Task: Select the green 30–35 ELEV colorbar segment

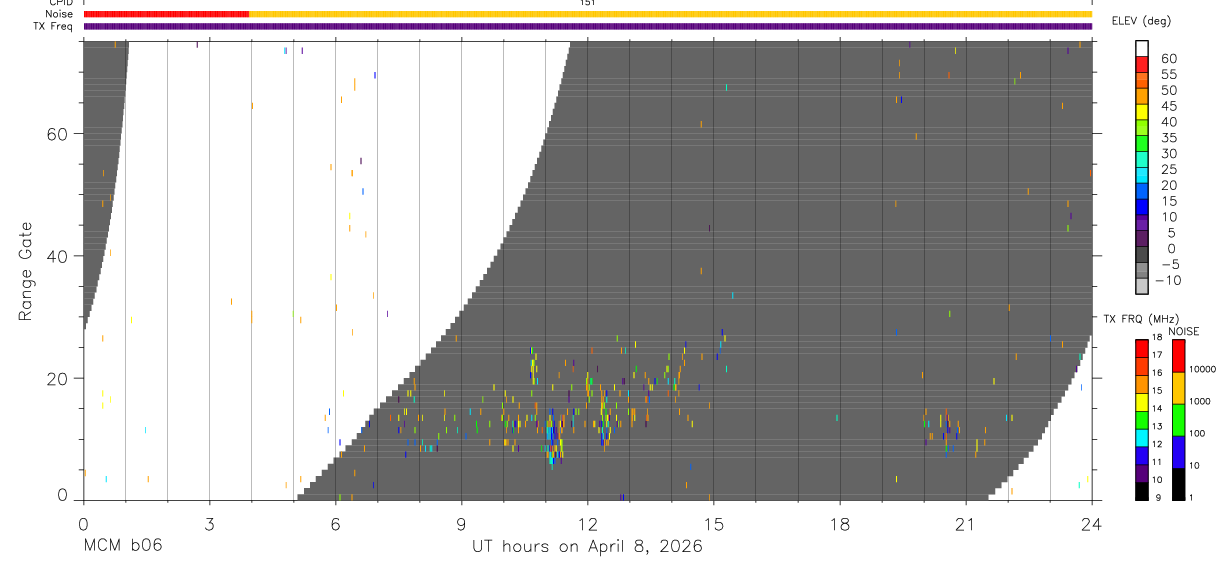Action: pyautogui.click(x=1142, y=144)
